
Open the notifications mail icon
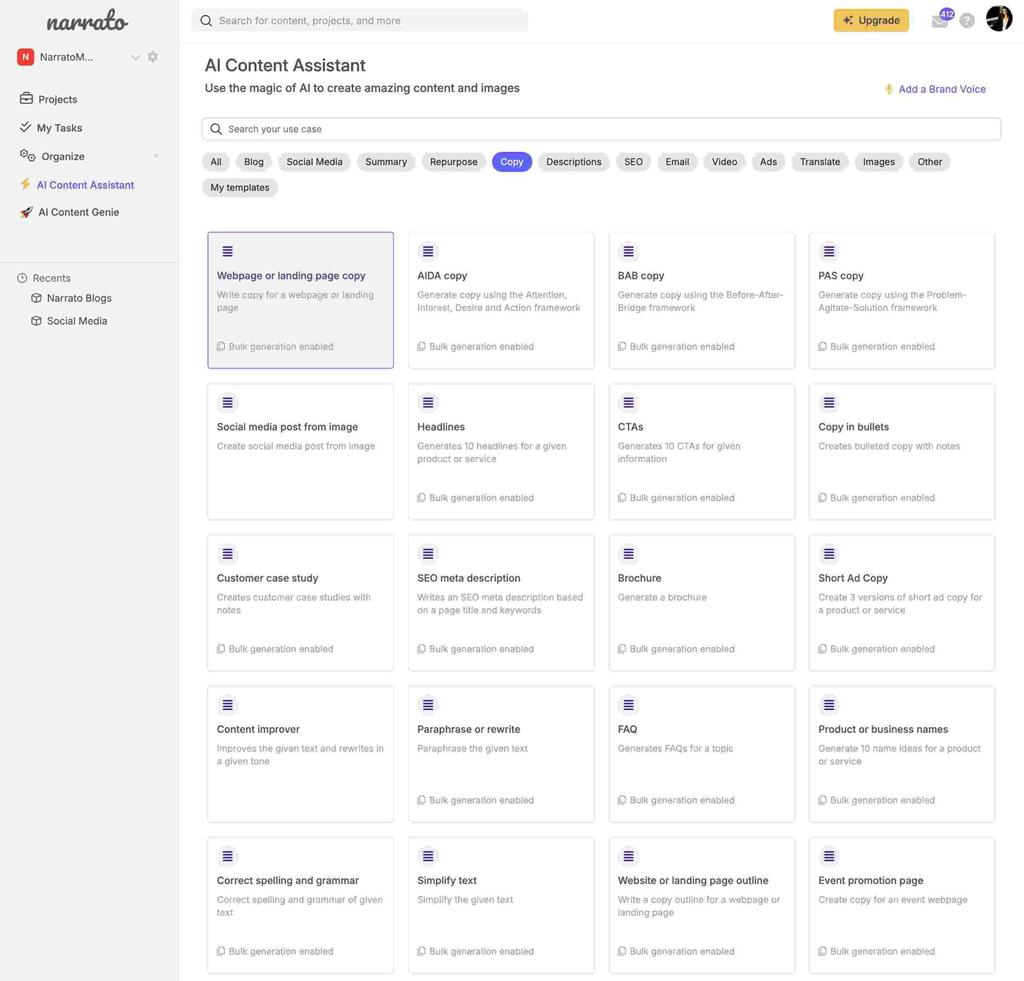tap(940, 21)
